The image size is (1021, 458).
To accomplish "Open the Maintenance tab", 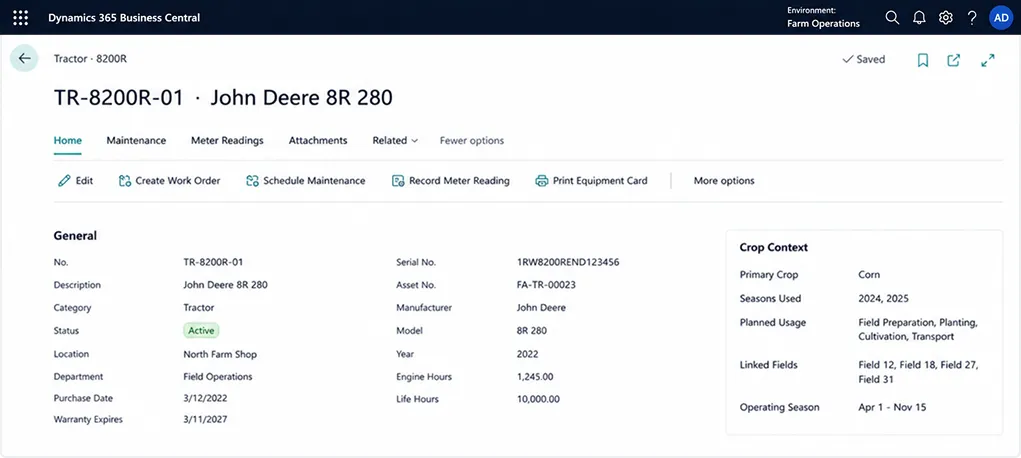I will [x=136, y=140].
